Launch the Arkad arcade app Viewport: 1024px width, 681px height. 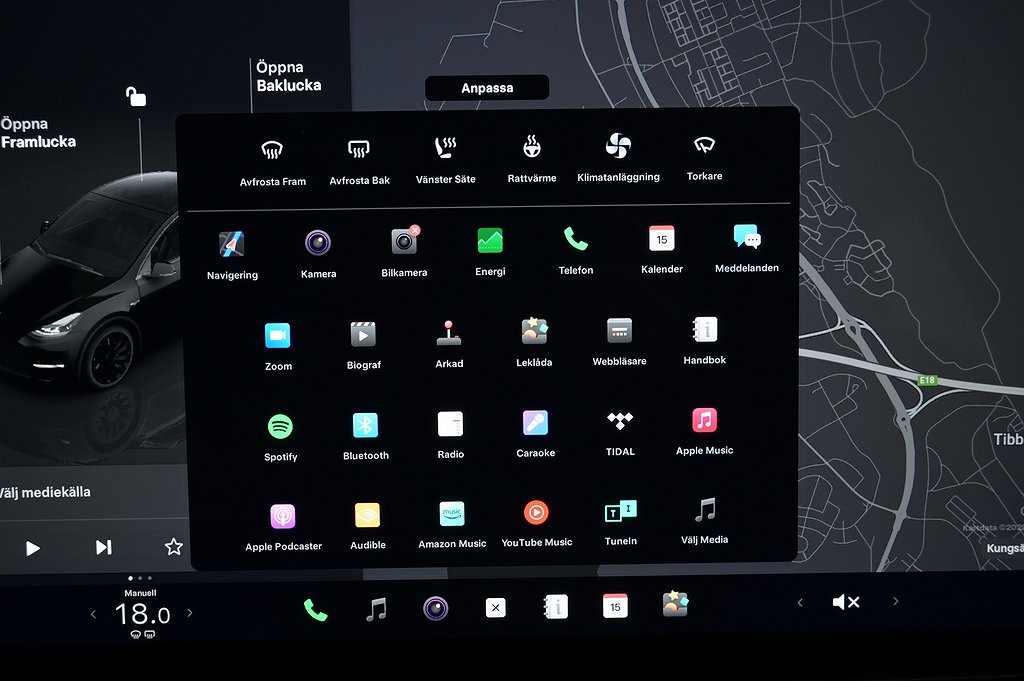449,333
